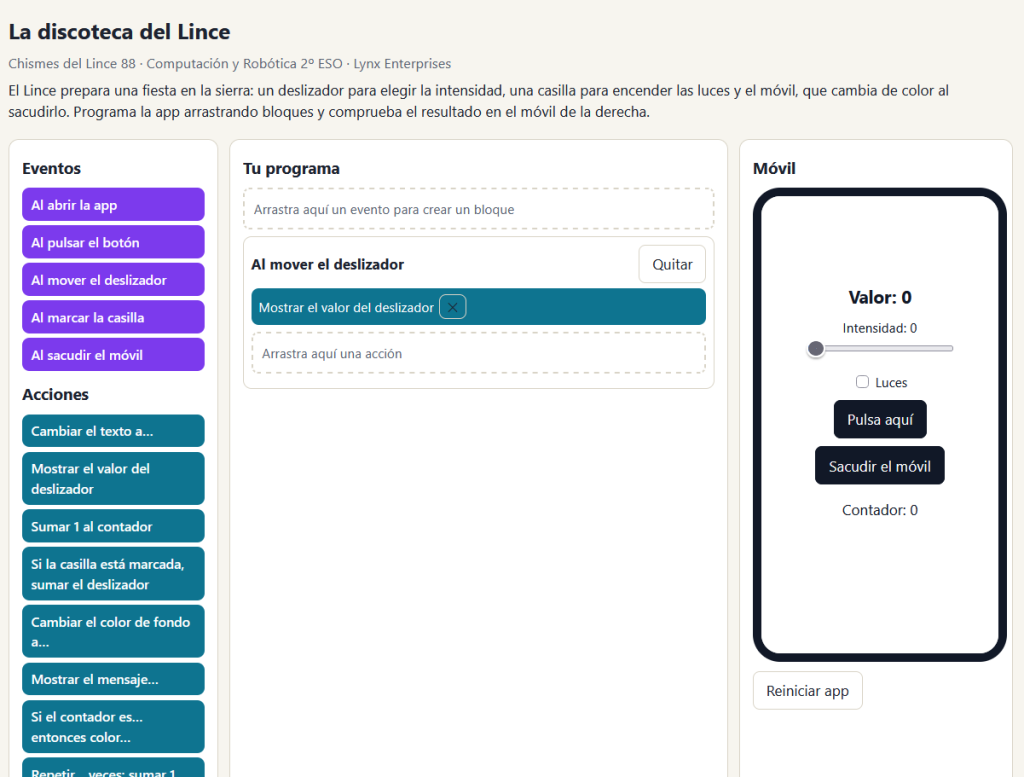Select the 'Al abrir la app' event block
This screenshot has width=1024, height=777.
pos(113,205)
